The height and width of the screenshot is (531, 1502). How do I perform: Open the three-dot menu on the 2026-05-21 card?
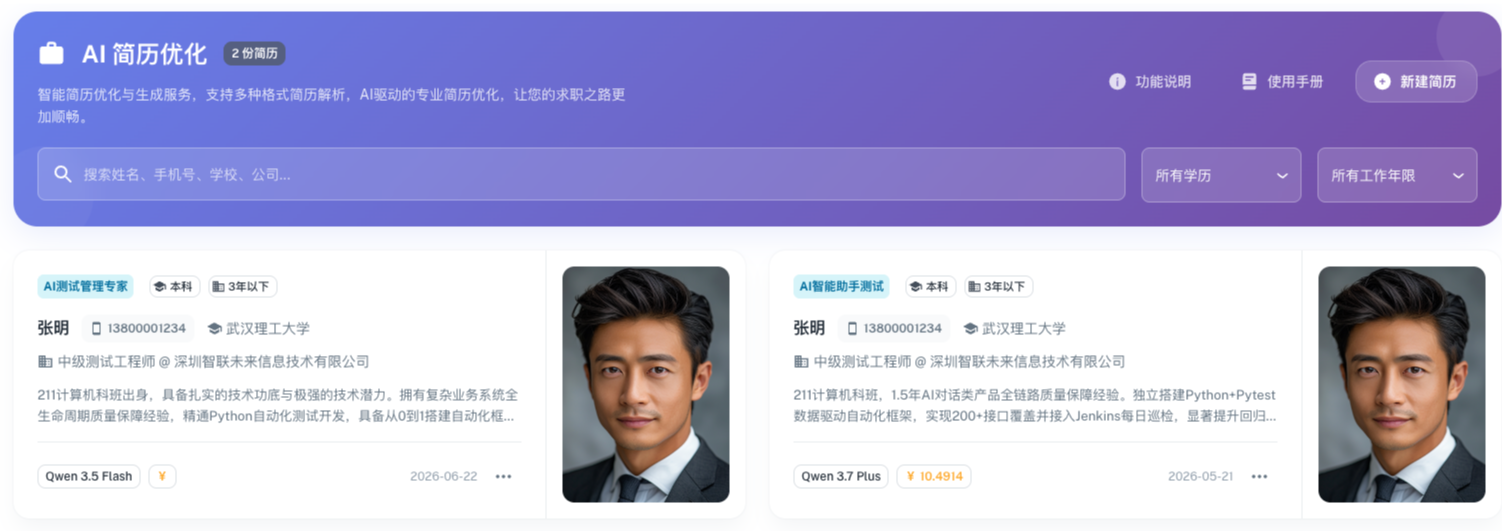click(1259, 476)
